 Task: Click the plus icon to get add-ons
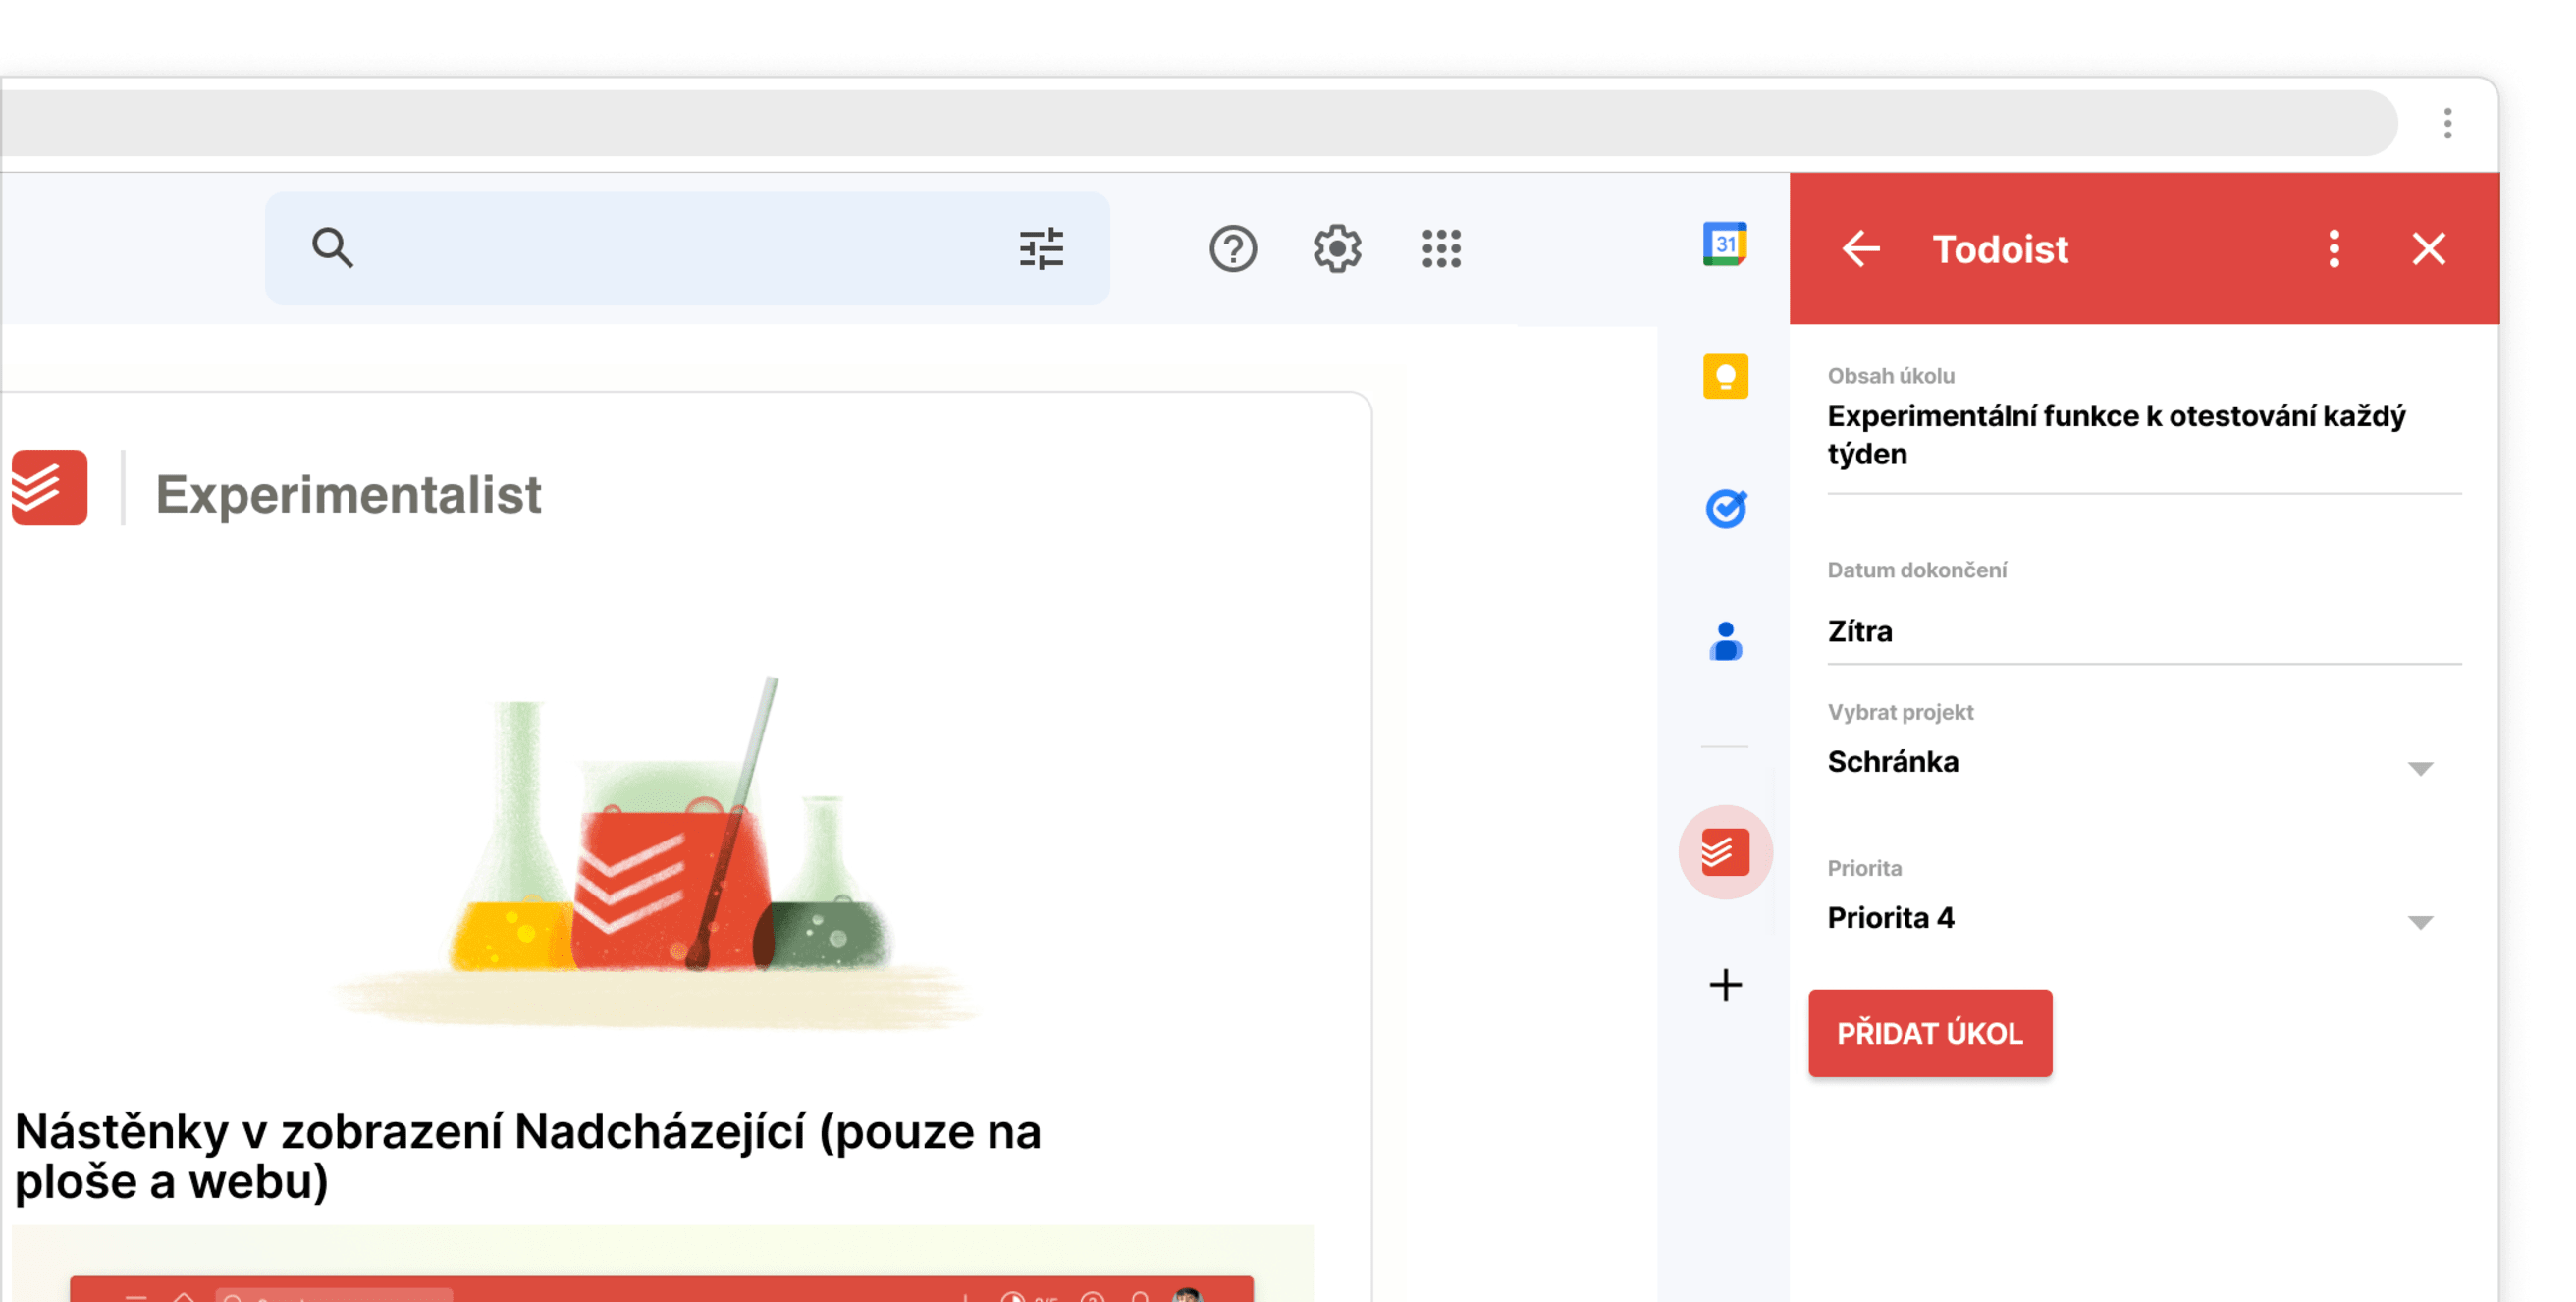pyautogui.click(x=1725, y=985)
